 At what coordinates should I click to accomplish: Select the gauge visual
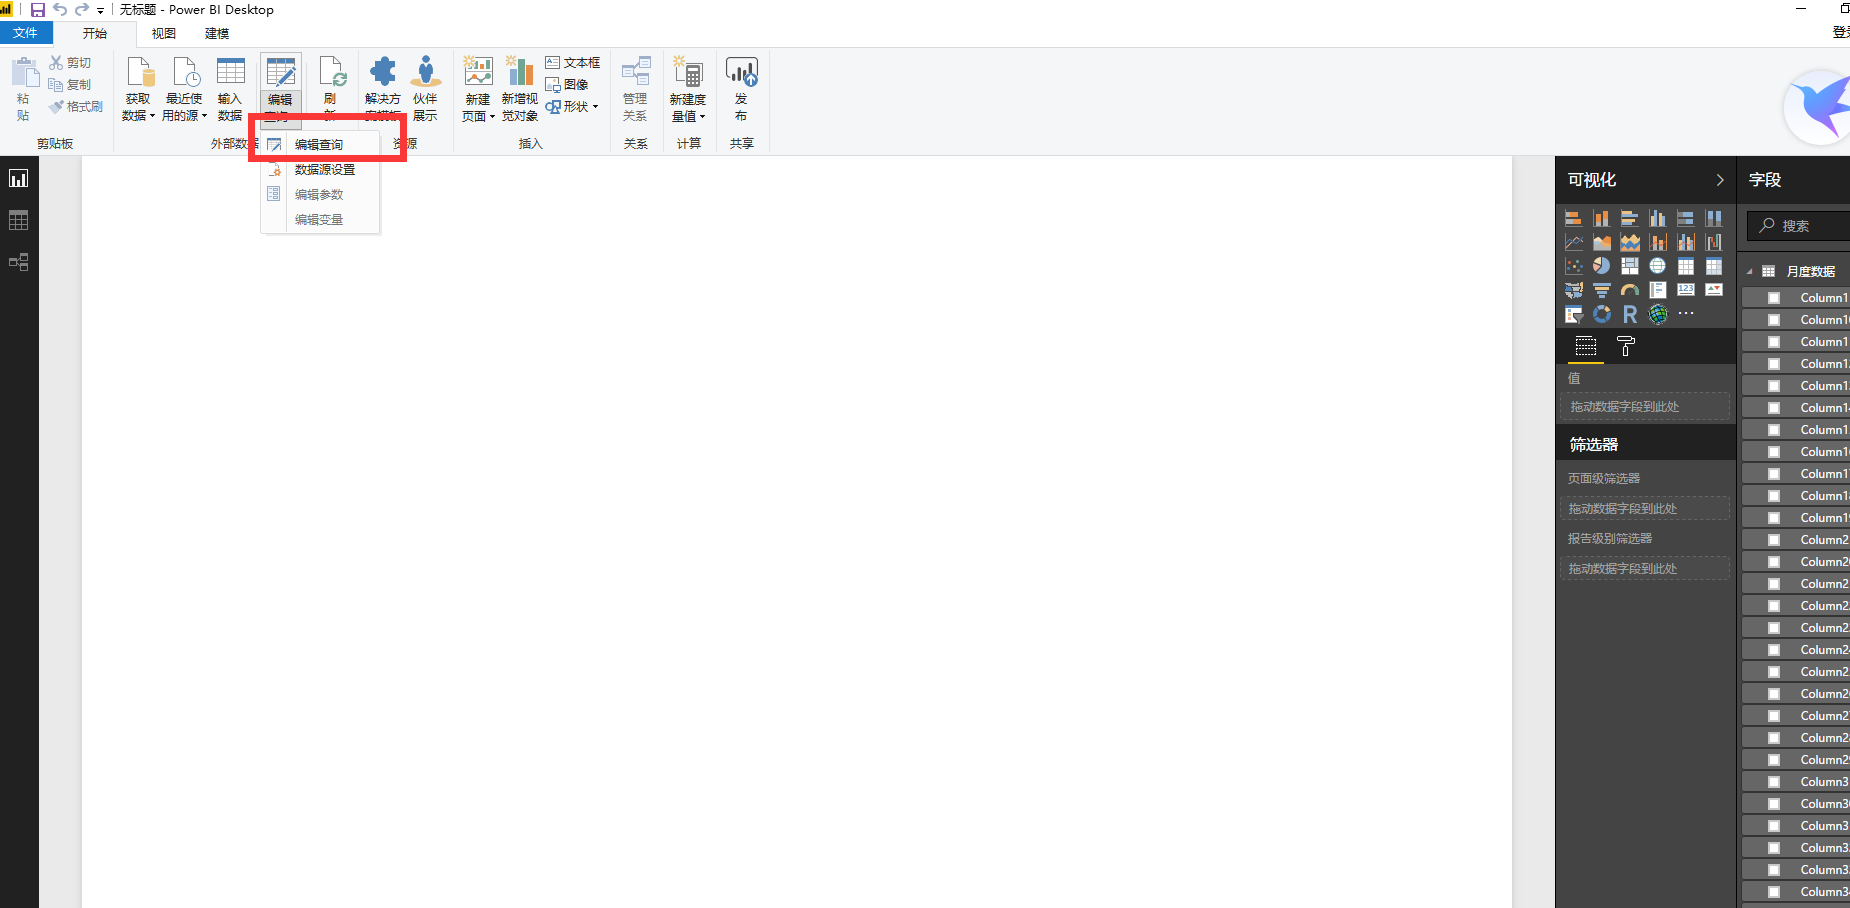pyautogui.click(x=1630, y=290)
